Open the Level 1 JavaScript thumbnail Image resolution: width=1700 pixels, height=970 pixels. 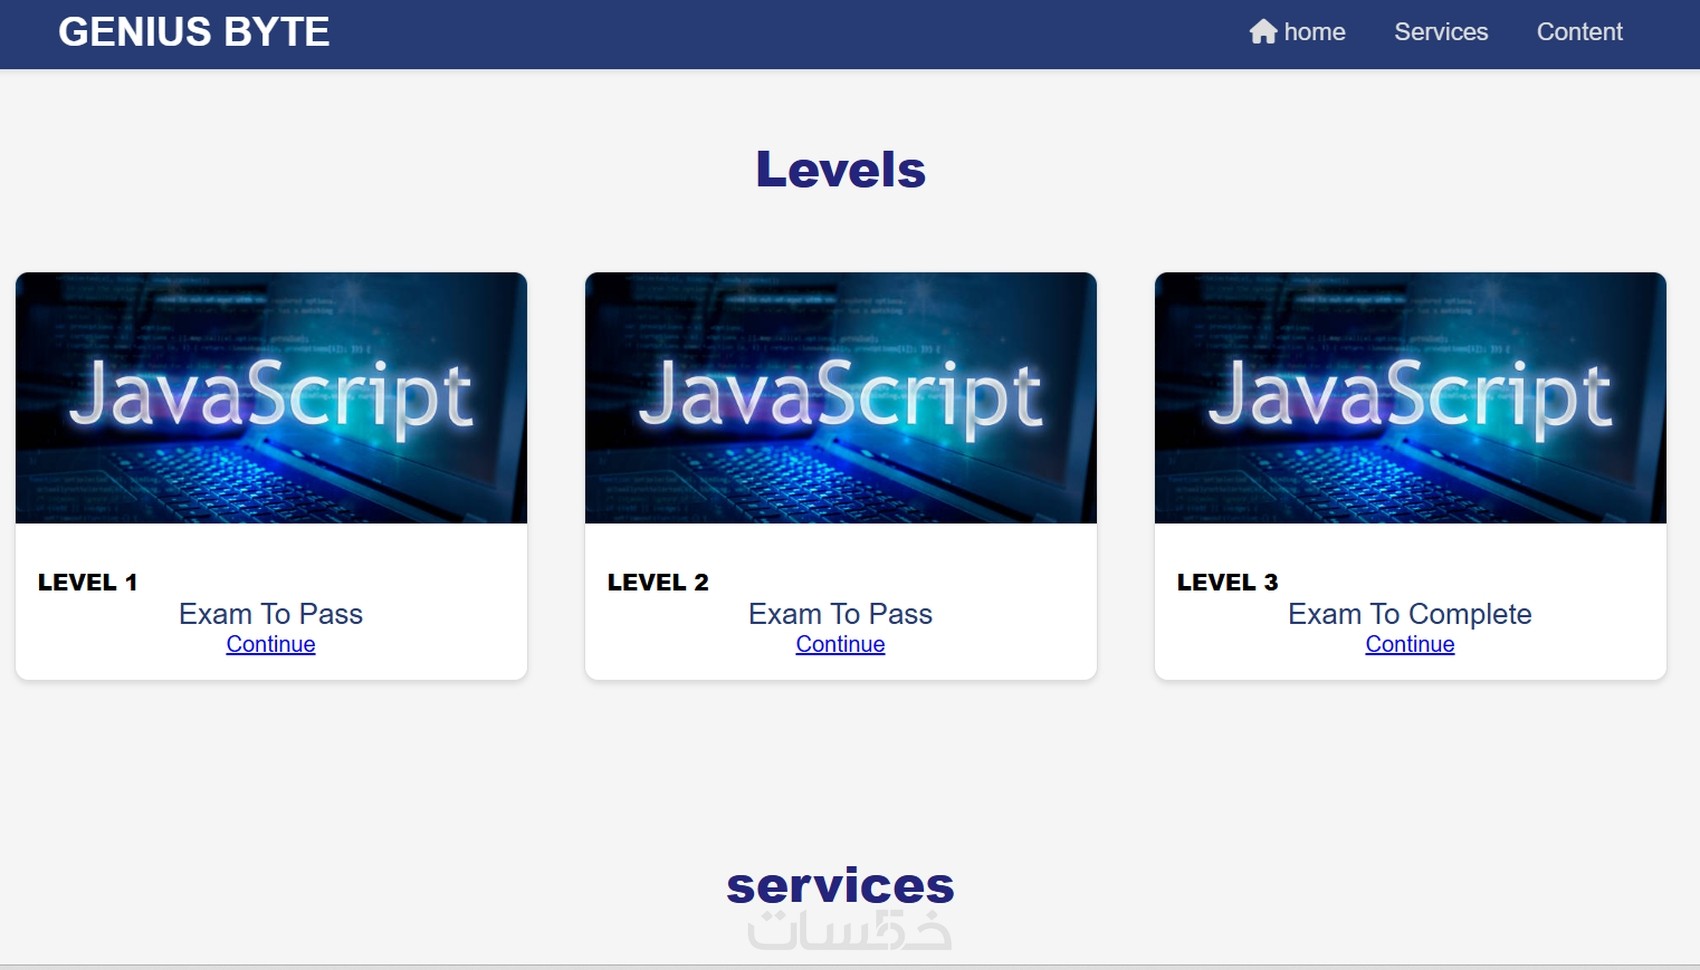pyautogui.click(x=271, y=397)
